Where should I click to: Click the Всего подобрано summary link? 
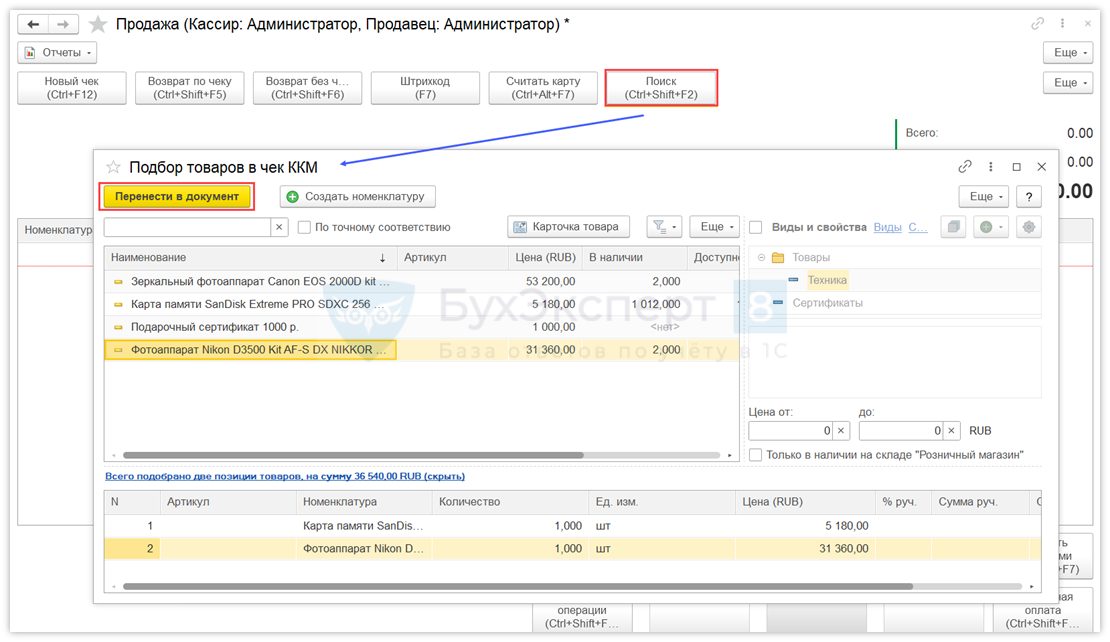pos(284,476)
